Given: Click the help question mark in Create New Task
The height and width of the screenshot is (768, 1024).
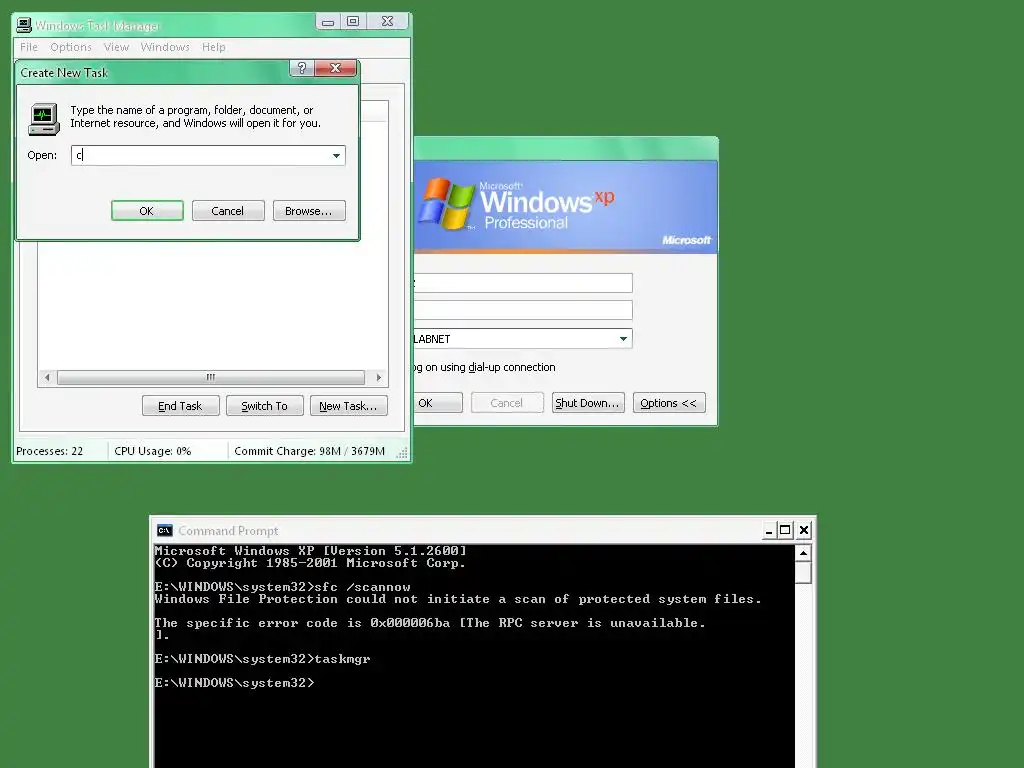Looking at the screenshot, I should click(x=302, y=68).
